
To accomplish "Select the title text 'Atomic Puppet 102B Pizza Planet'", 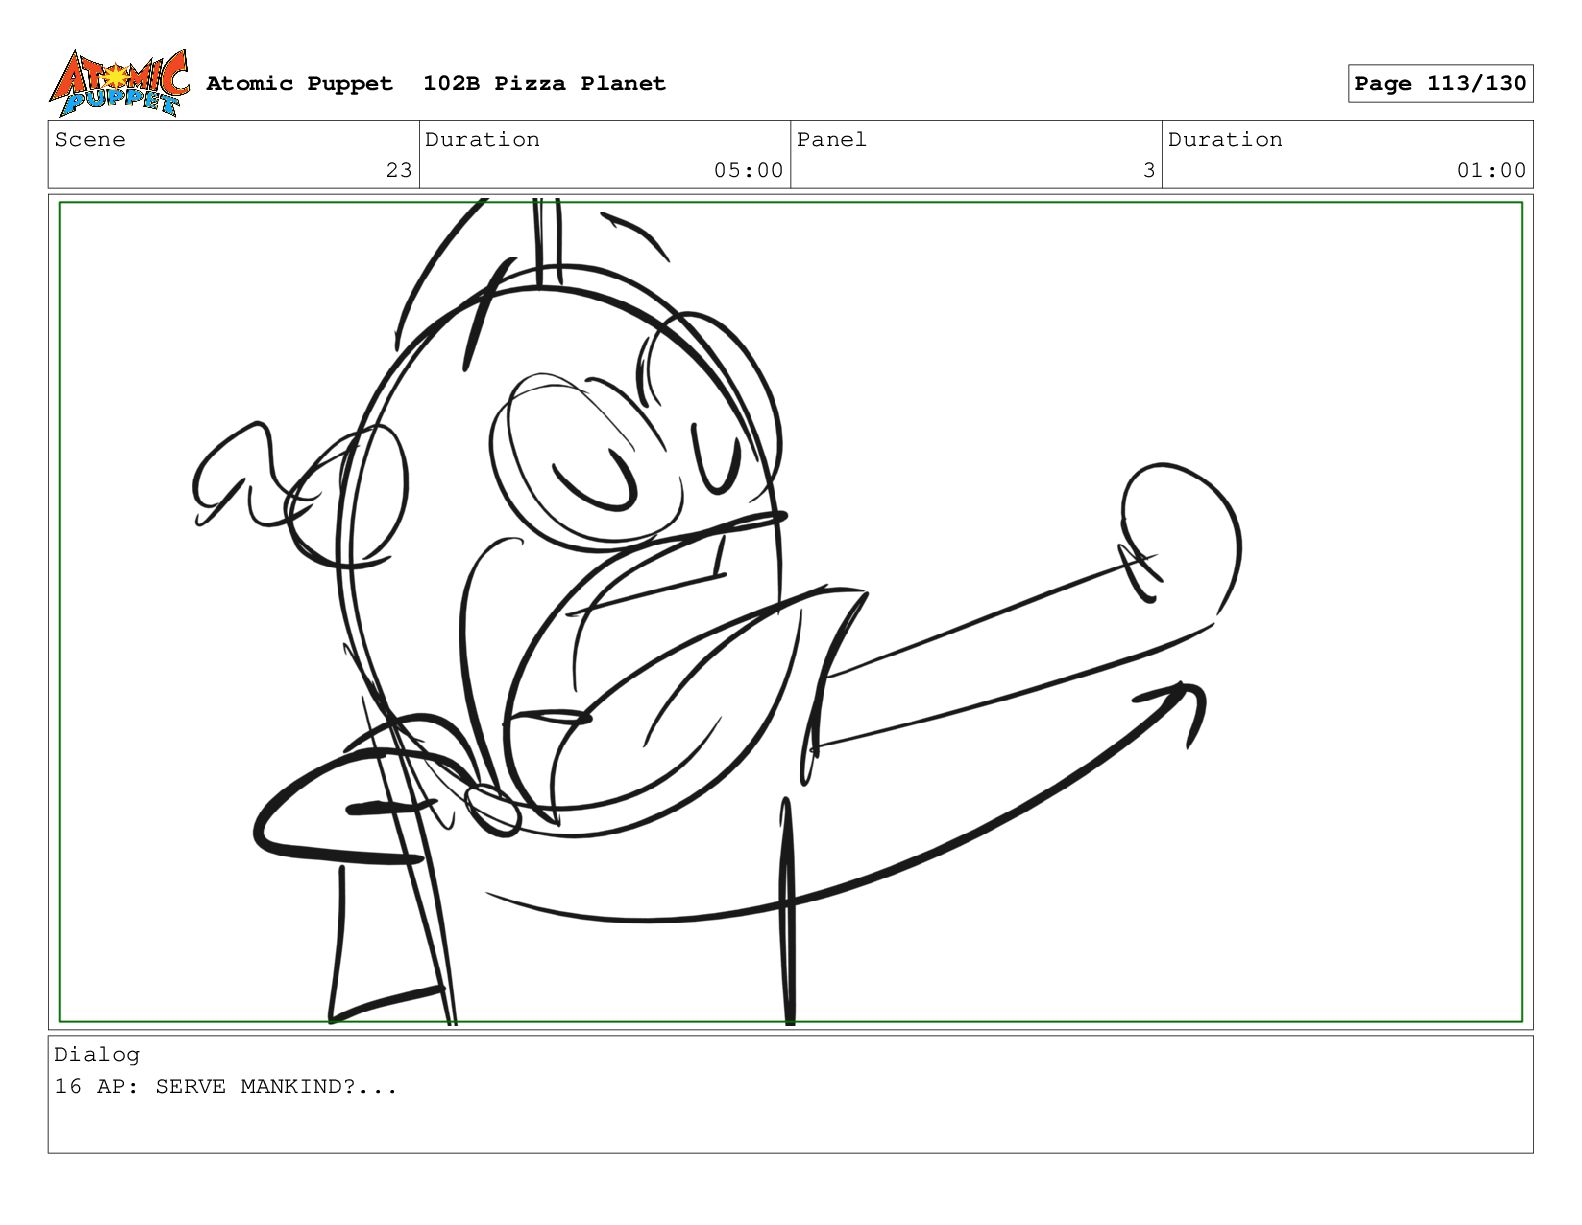I will coord(436,83).
